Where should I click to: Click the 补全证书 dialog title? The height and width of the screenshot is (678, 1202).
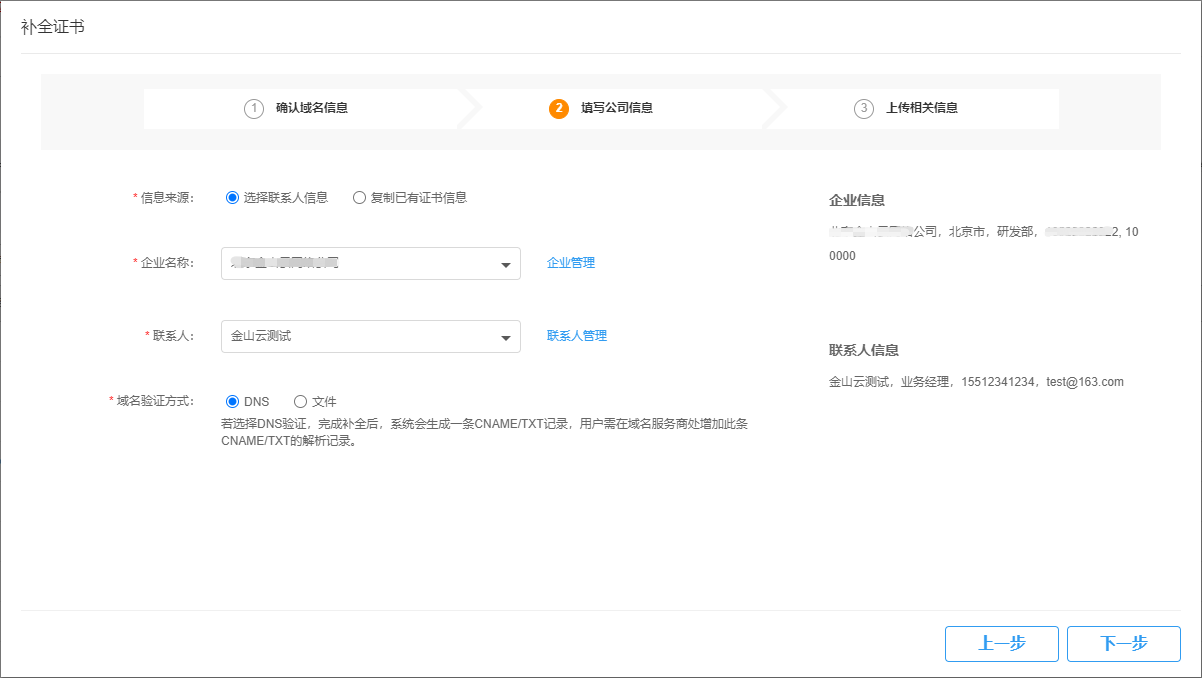[x=53, y=27]
